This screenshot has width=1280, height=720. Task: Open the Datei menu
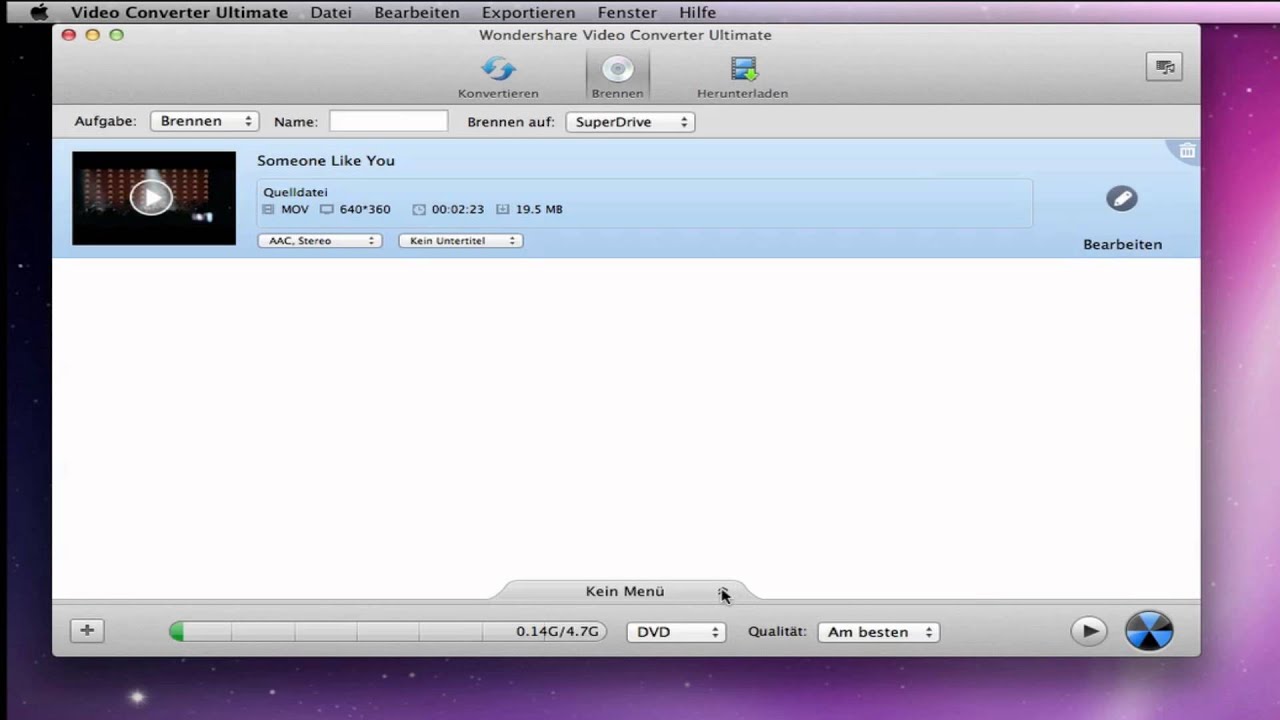point(331,13)
